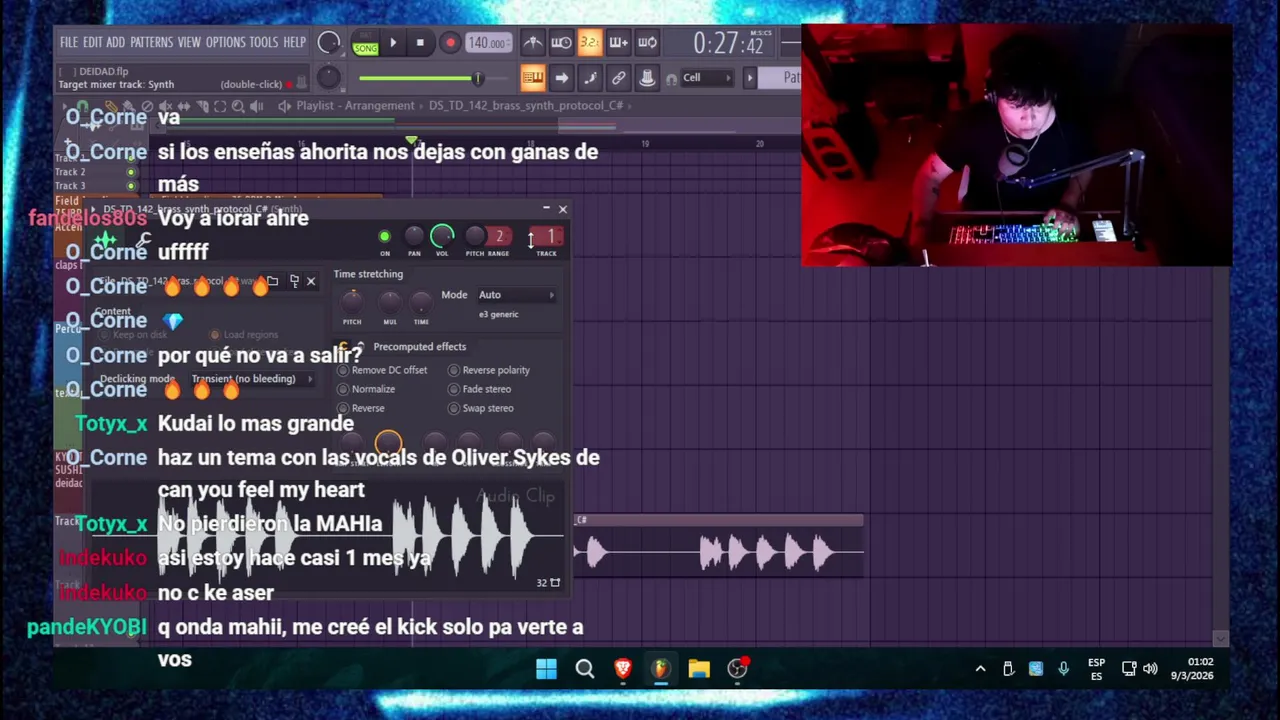Click the Stop button in transport

(x=420, y=43)
